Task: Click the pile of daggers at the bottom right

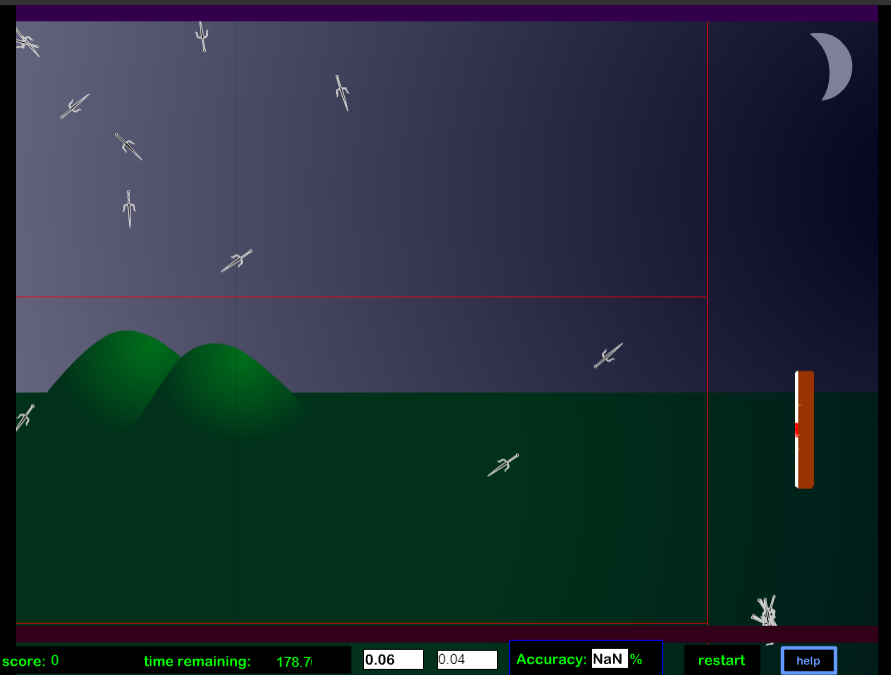Action: click(765, 611)
